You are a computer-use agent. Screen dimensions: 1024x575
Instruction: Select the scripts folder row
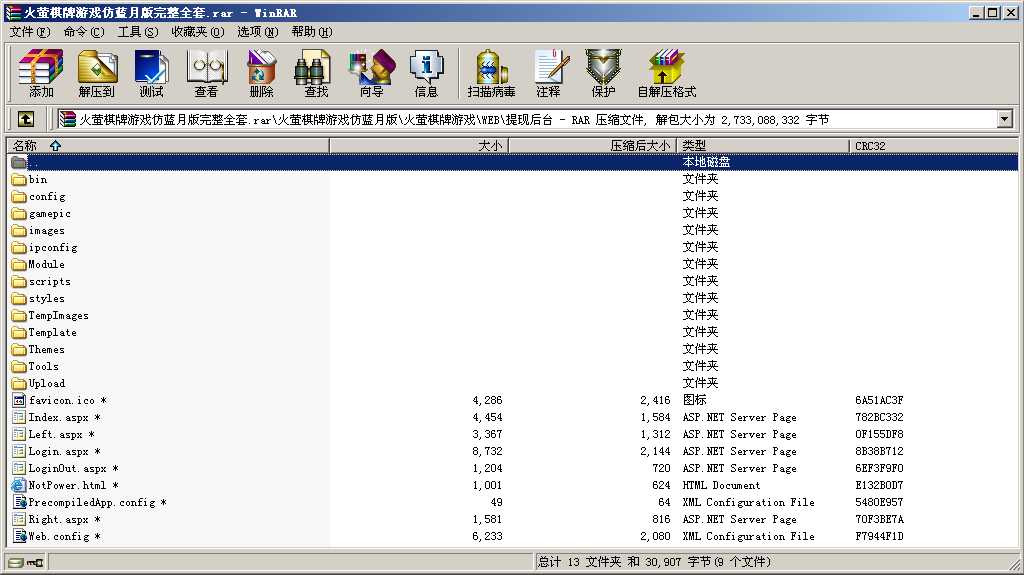click(513, 282)
